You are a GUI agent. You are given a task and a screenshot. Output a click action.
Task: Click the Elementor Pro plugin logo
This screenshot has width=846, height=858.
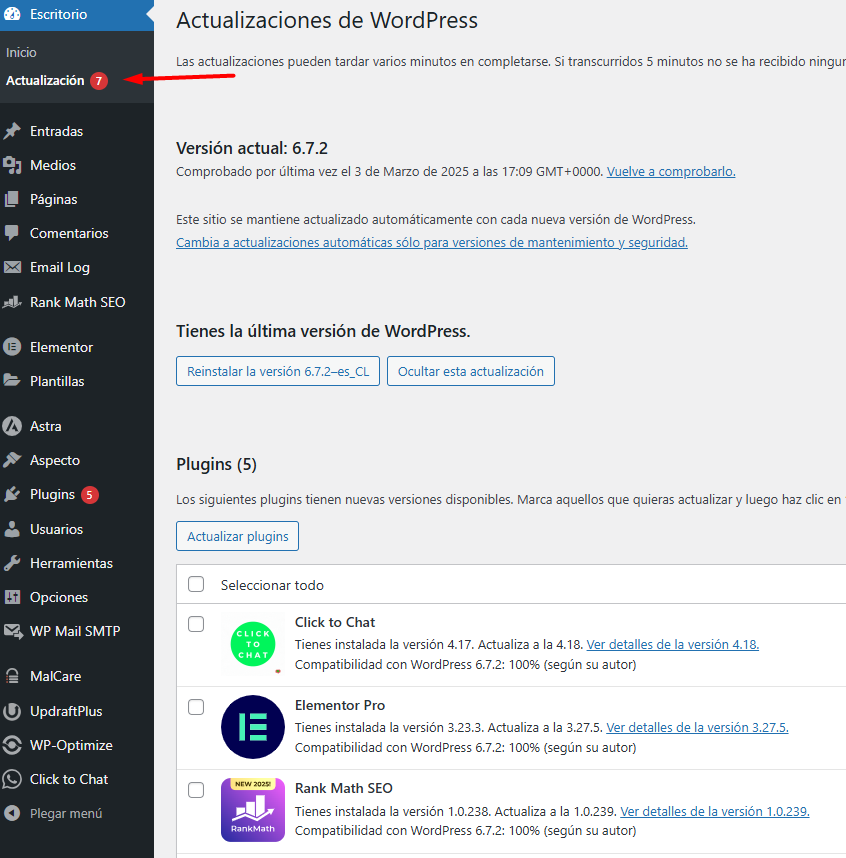(x=253, y=727)
